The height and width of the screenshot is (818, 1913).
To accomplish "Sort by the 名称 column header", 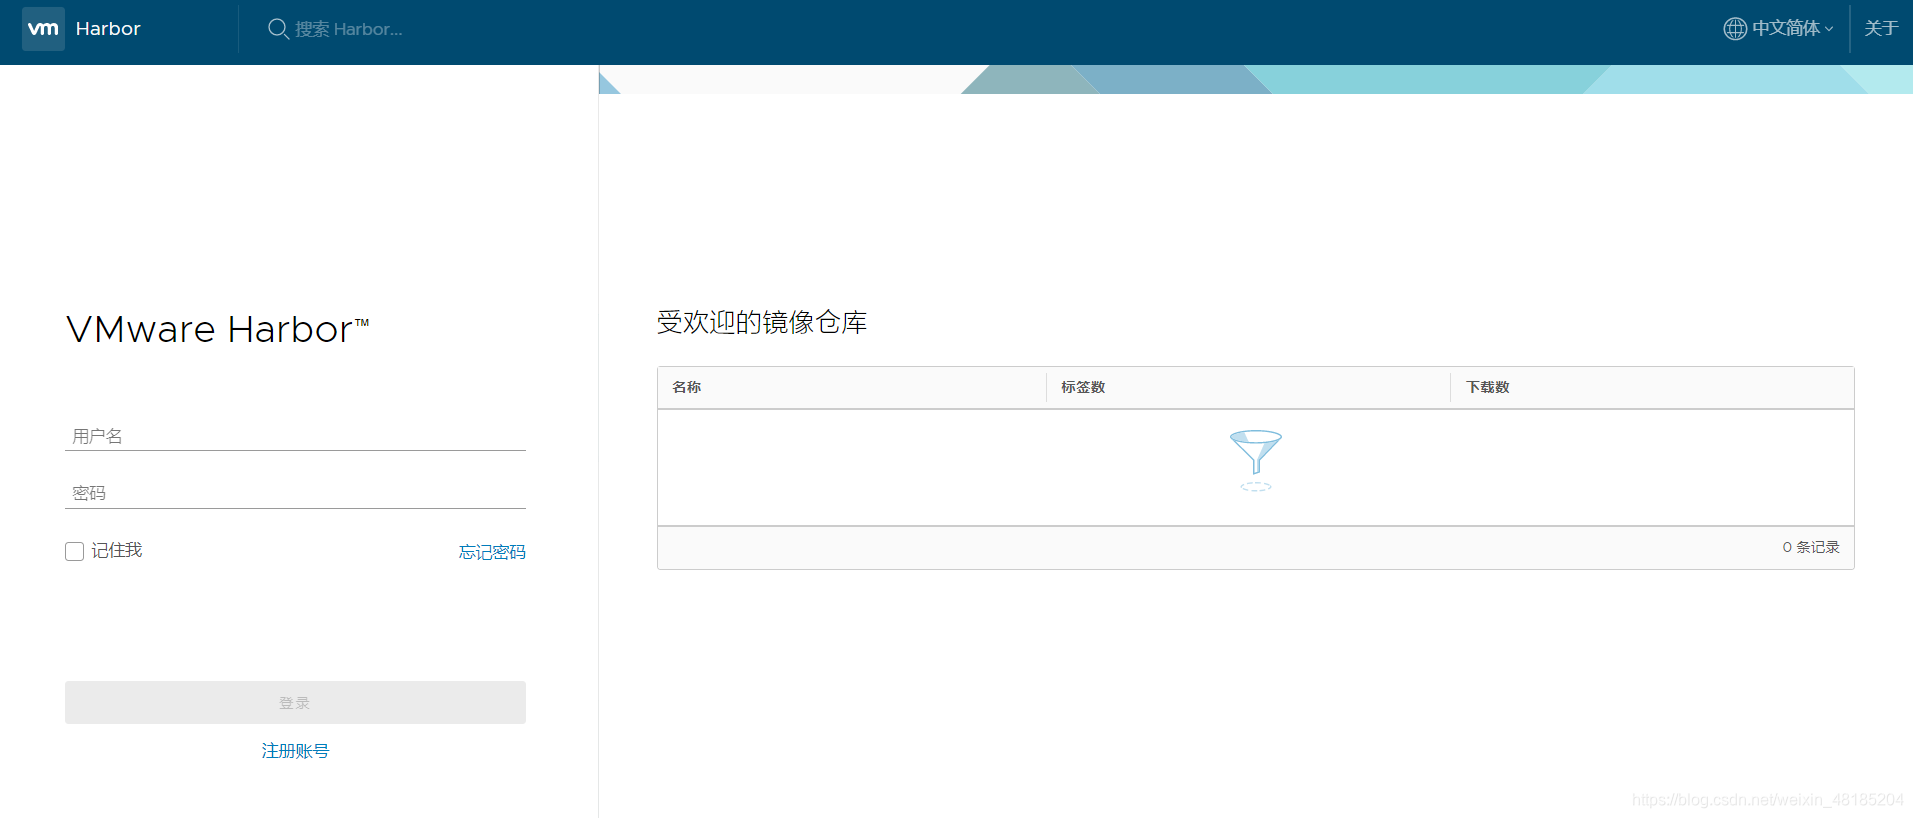I will tap(686, 387).
